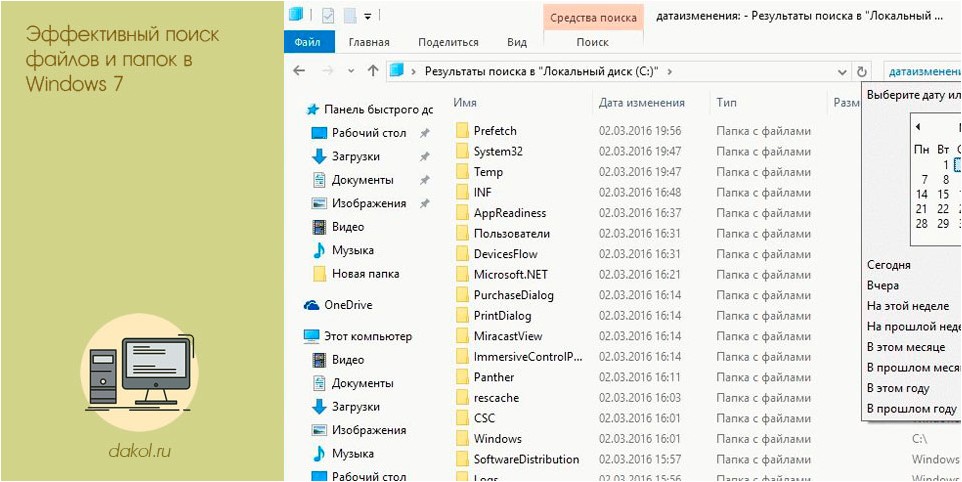Go to previous month in the calendar
Image resolution: width=962 pixels, height=482 pixels.
tap(918, 127)
